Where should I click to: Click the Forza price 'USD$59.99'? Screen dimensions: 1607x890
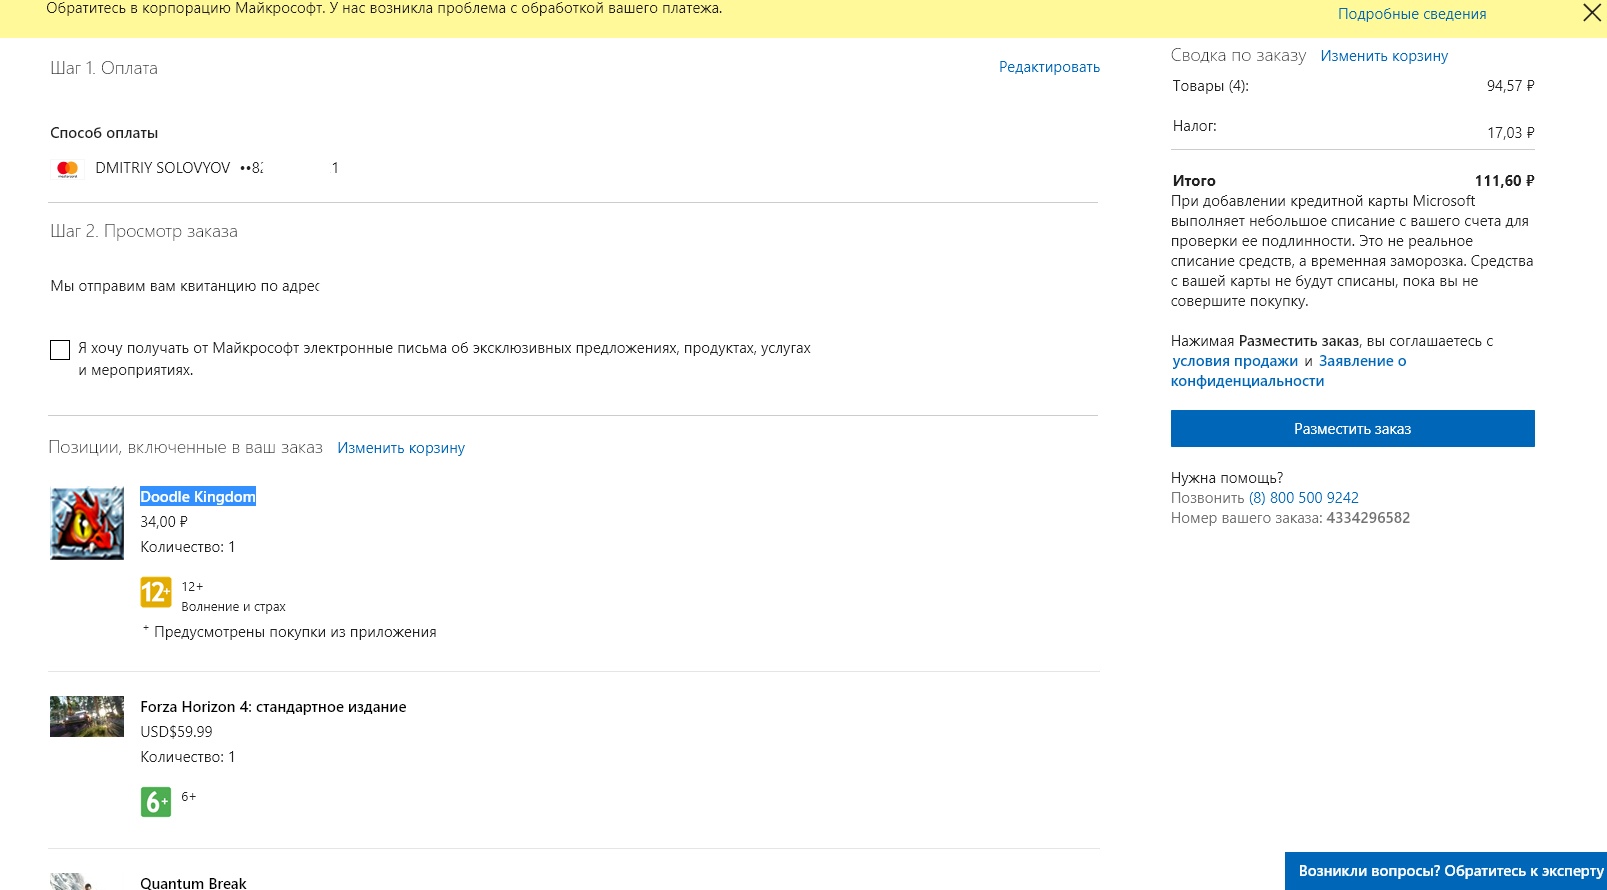(x=176, y=732)
